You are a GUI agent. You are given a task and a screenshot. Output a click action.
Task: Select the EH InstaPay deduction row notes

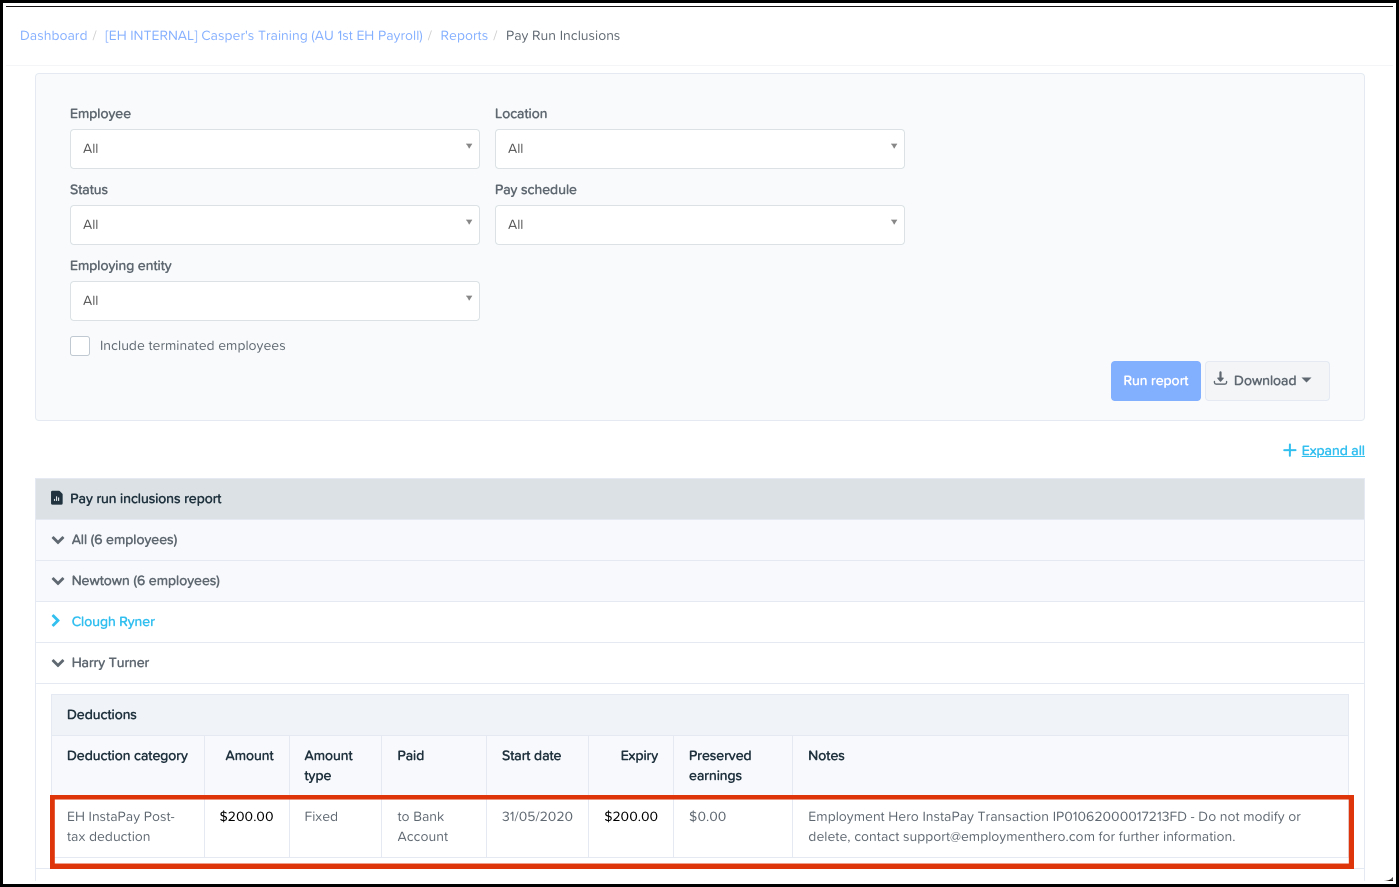[1054, 826]
